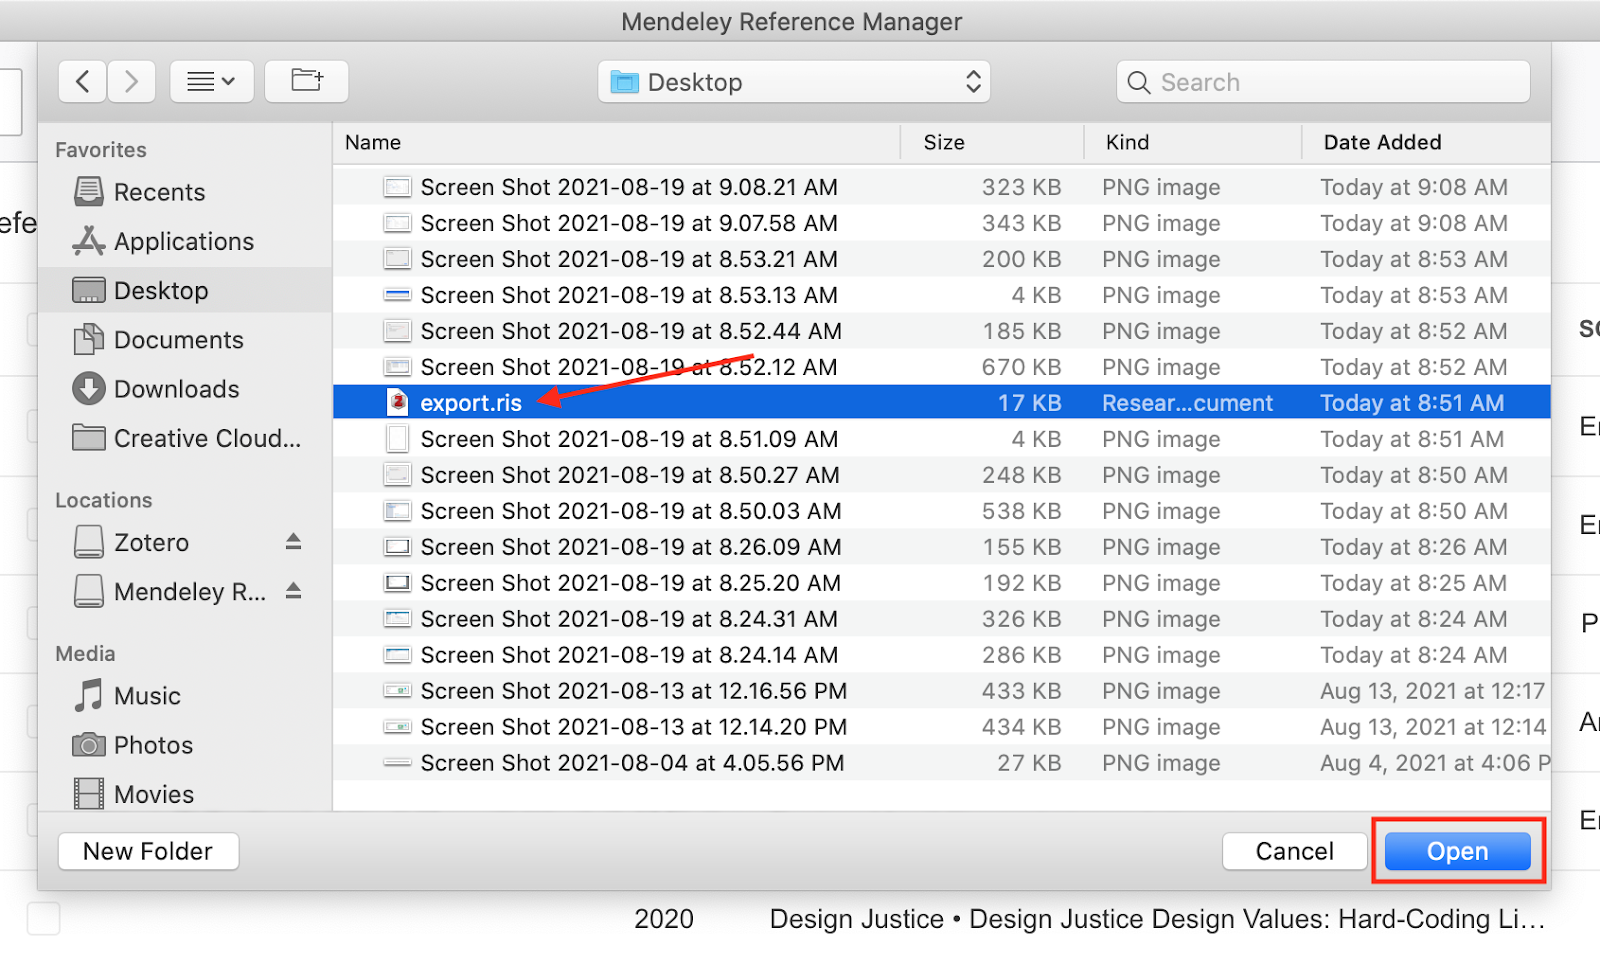Select Screen Shot 2021-08-19 at 9.08.21 AM
This screenshot has height=964, width=1600.
click(942, 187)
